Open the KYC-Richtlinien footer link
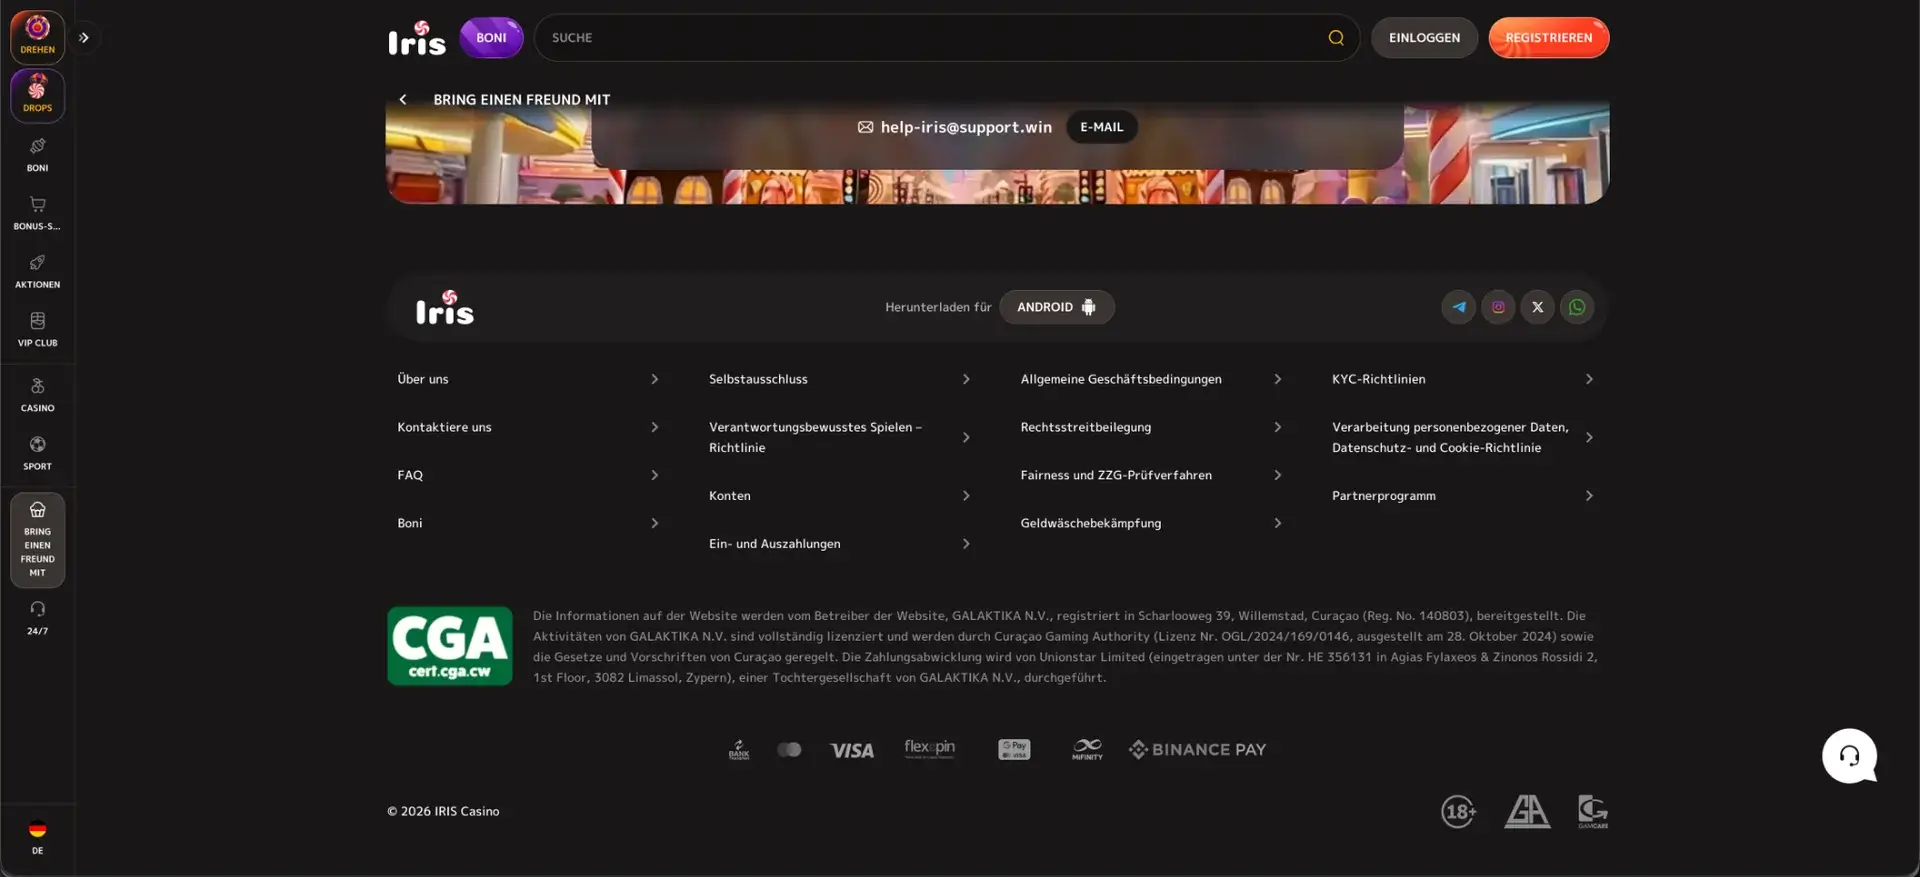 click(x=1463, y=379)
